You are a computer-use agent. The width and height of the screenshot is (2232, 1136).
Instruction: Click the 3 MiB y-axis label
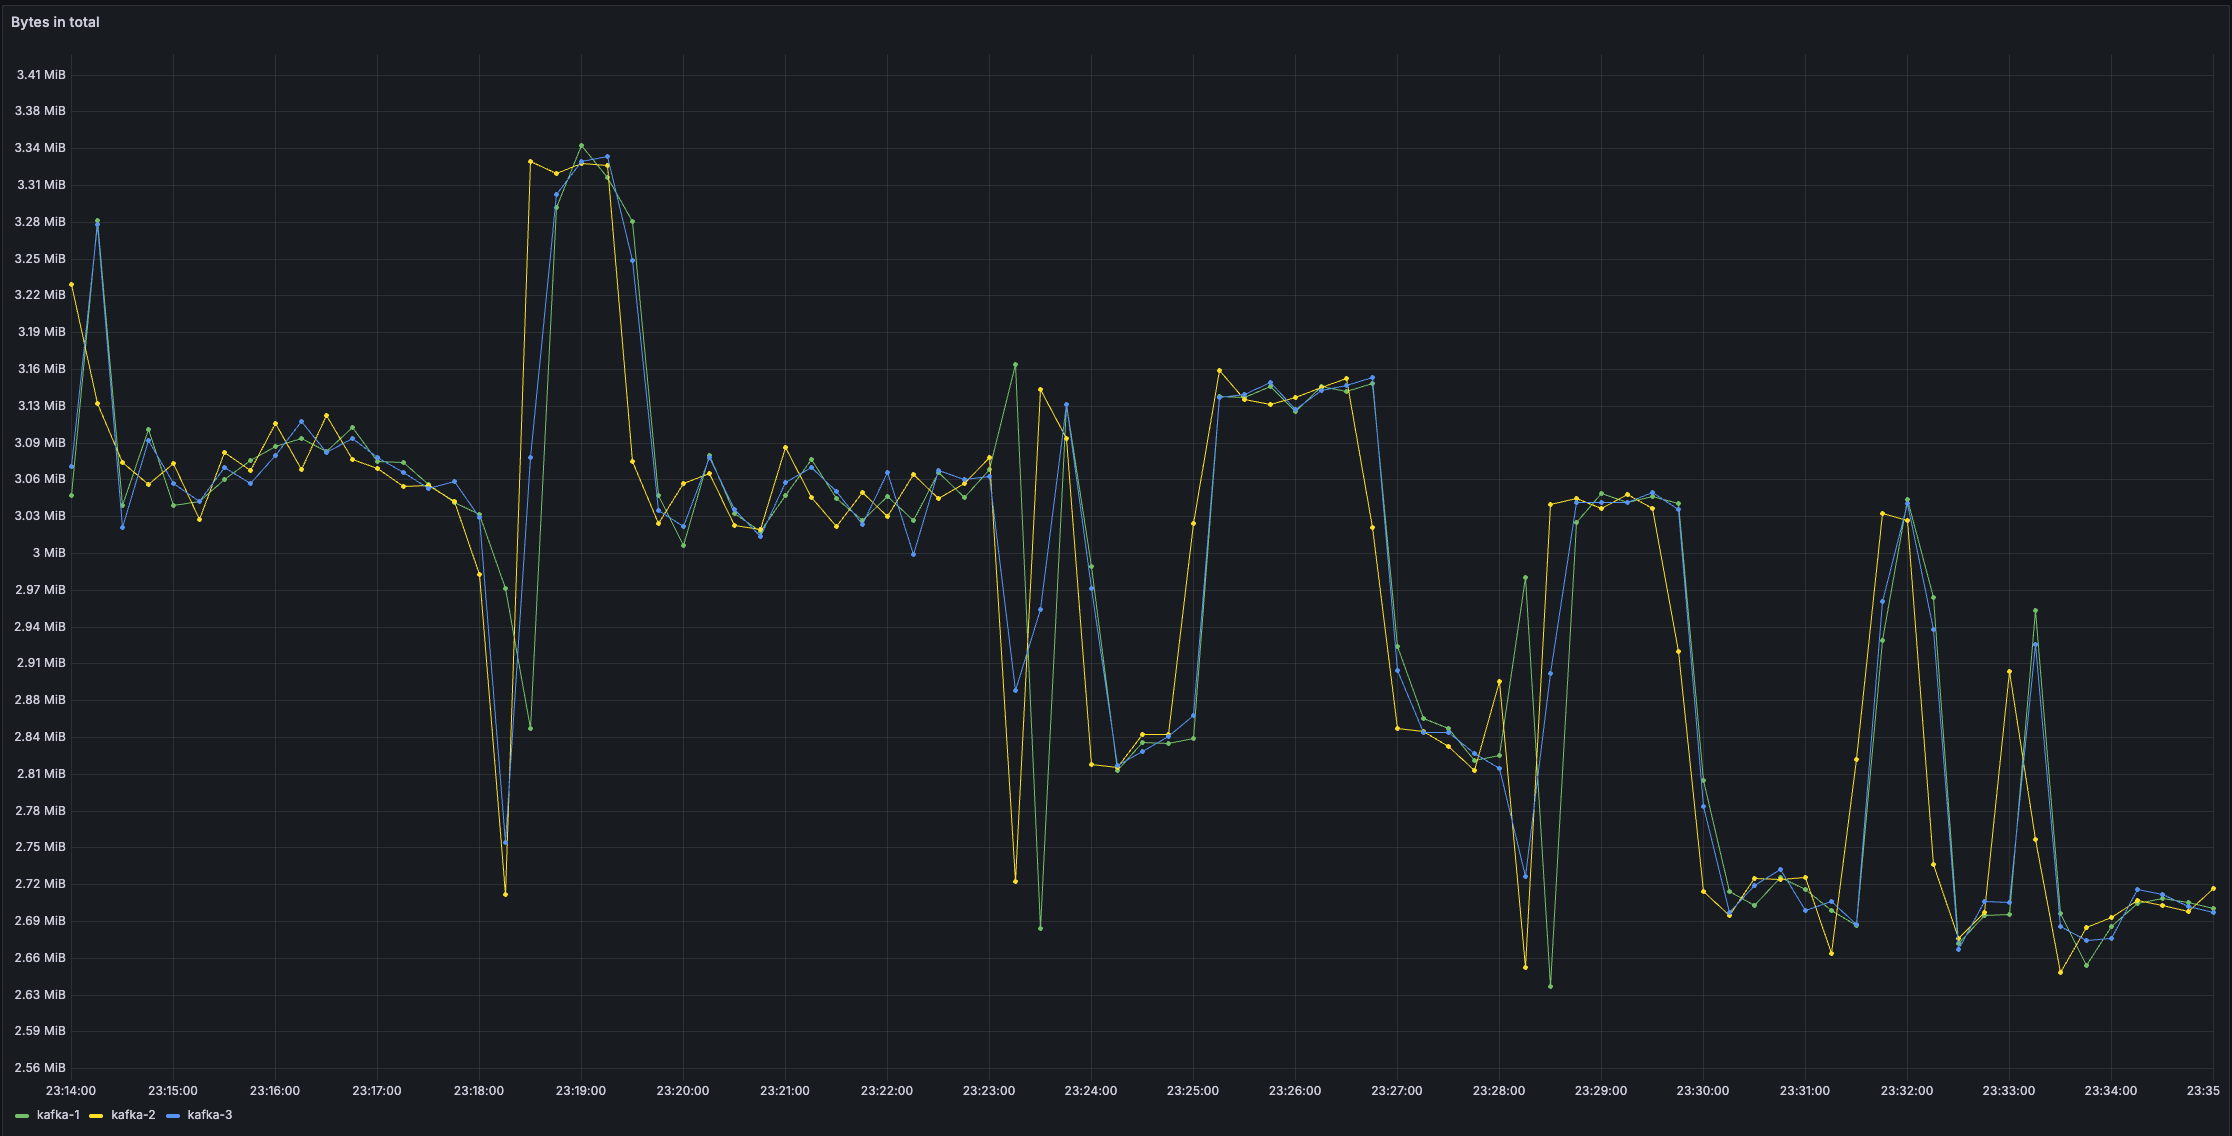tap(49, 553)
